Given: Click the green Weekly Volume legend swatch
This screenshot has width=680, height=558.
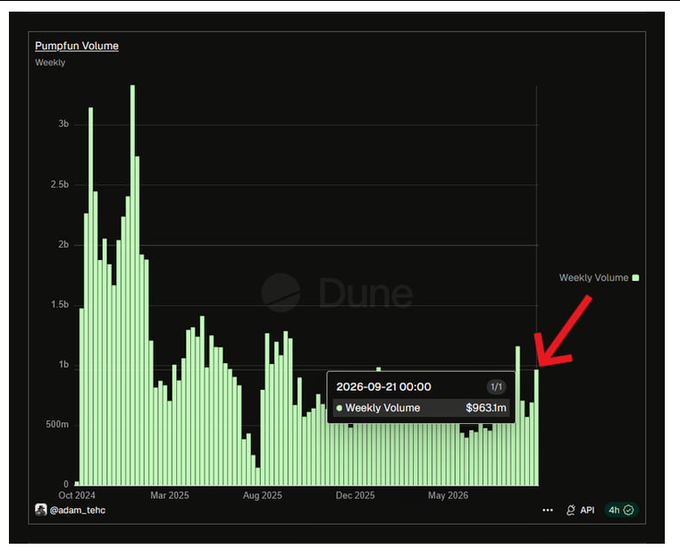Looking at the screenshot, I should click(x=636, y=277).
